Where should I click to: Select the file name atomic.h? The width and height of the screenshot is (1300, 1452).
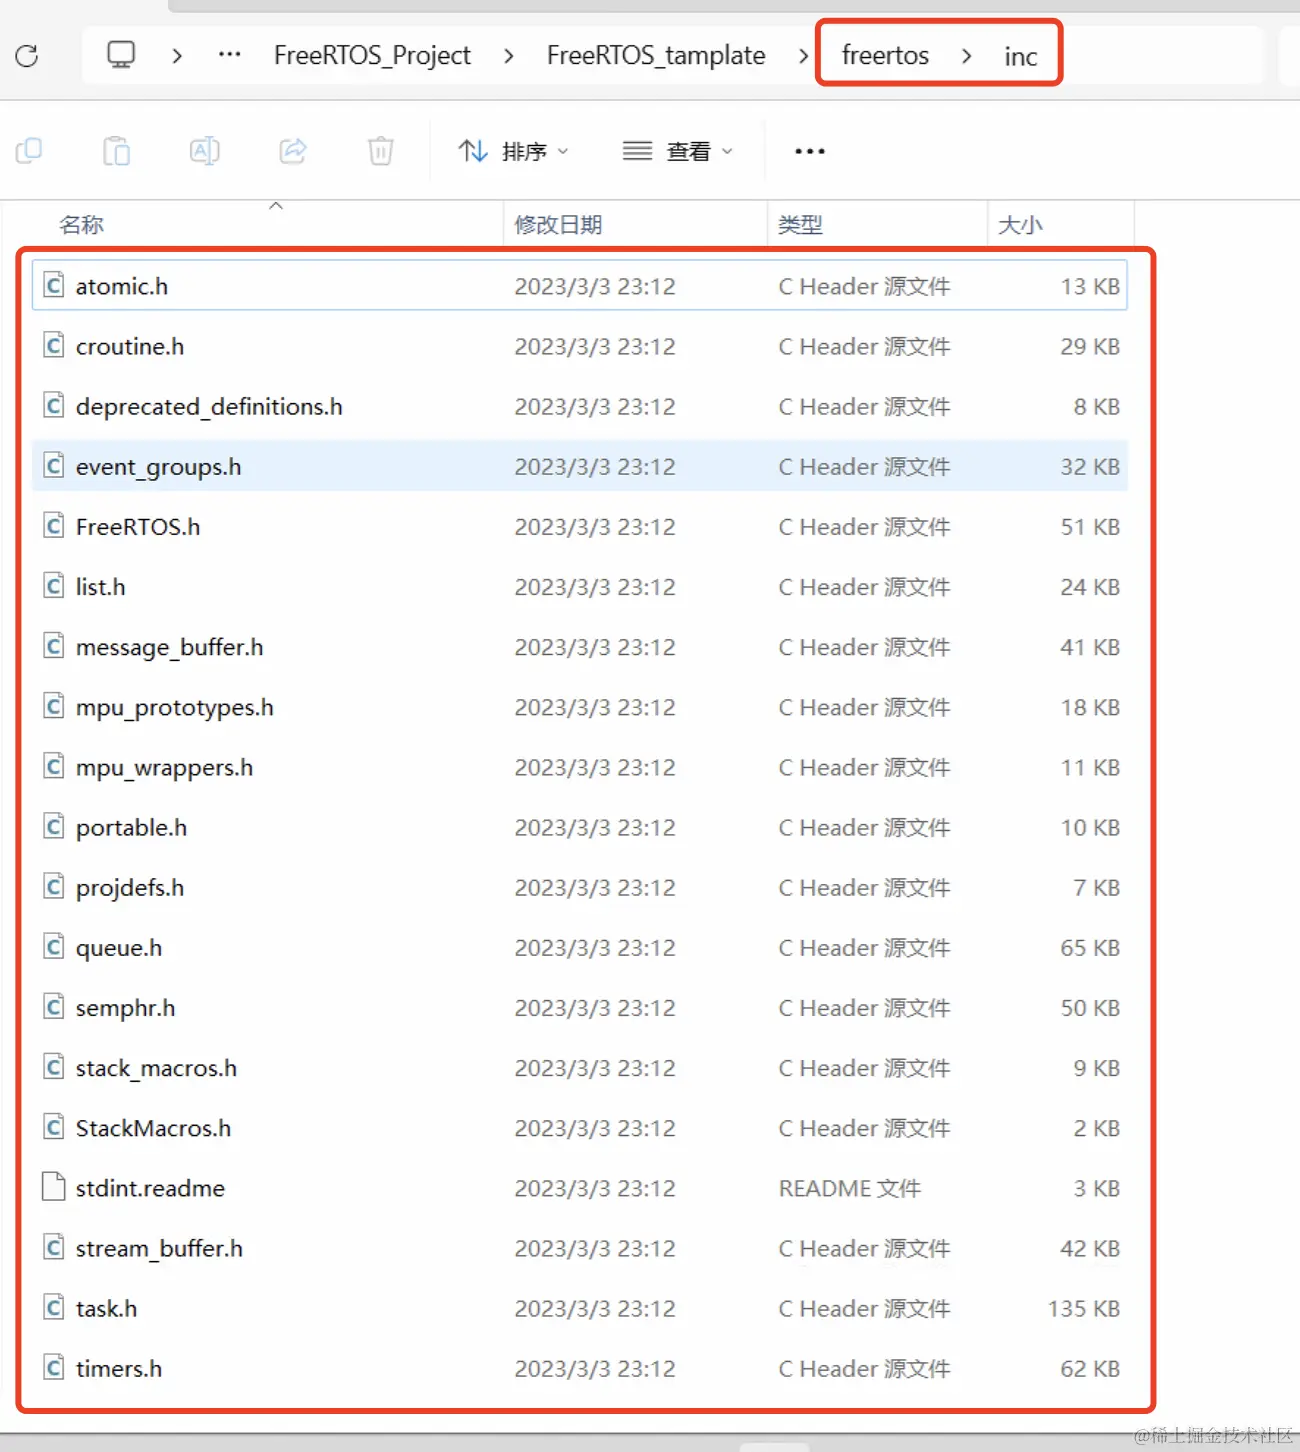point(122,286)
